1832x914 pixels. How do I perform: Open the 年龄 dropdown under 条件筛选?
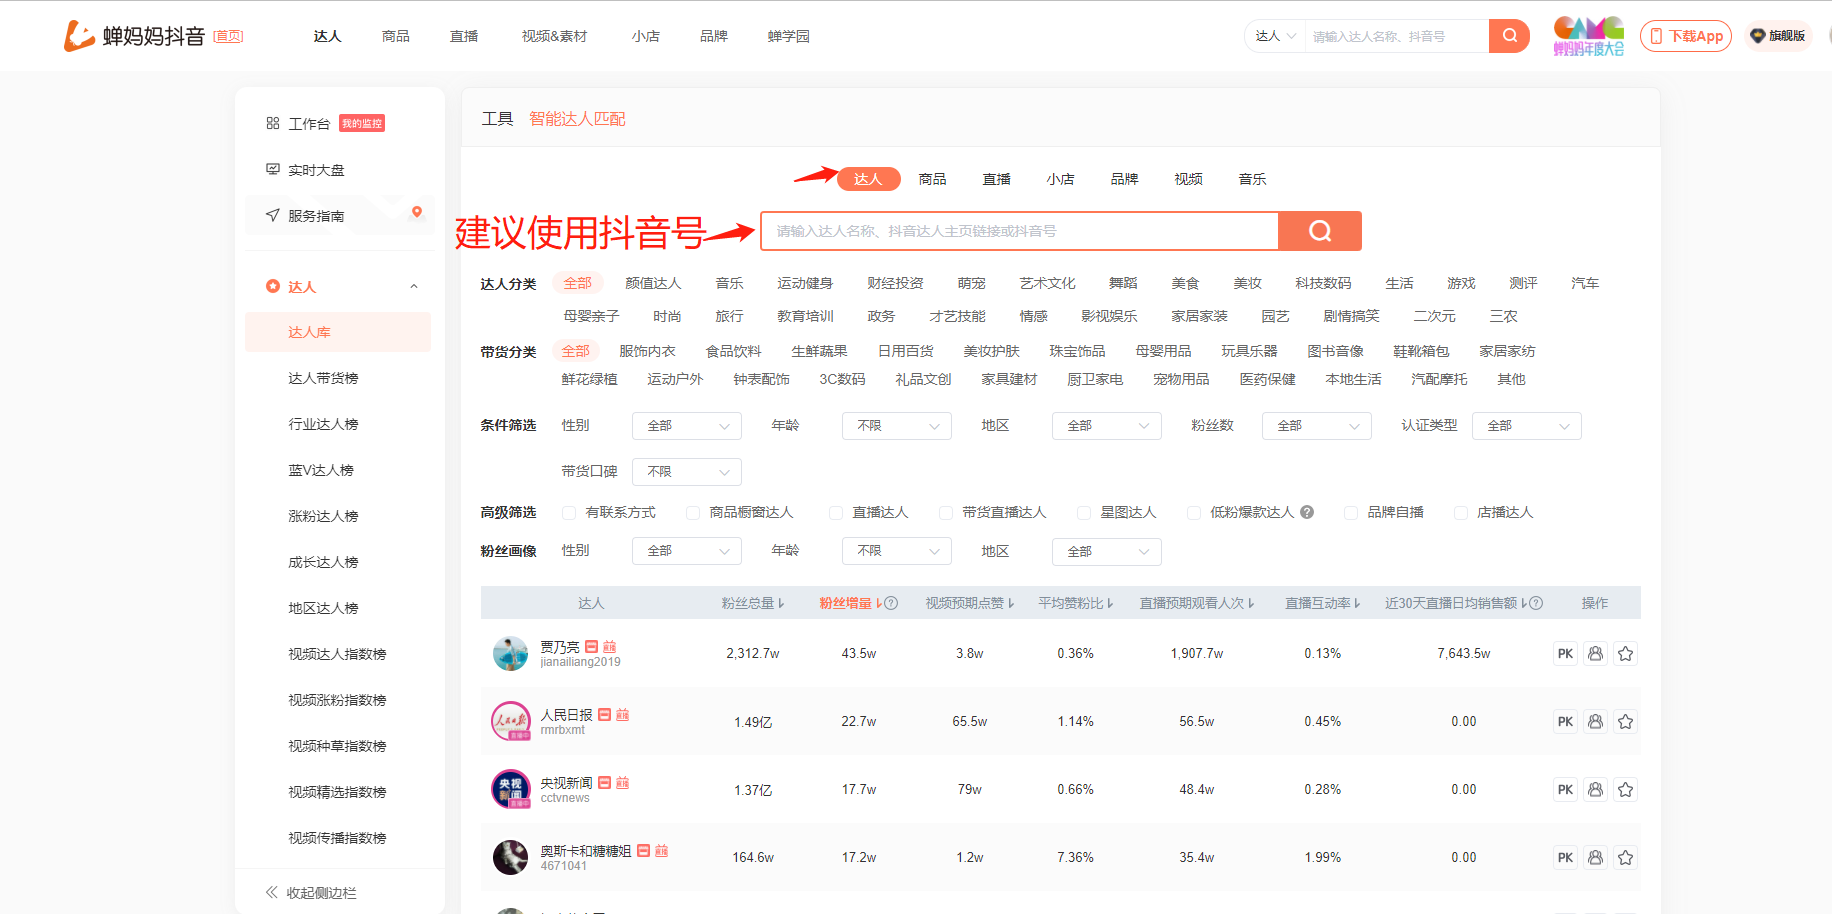(x=897, y=426)
